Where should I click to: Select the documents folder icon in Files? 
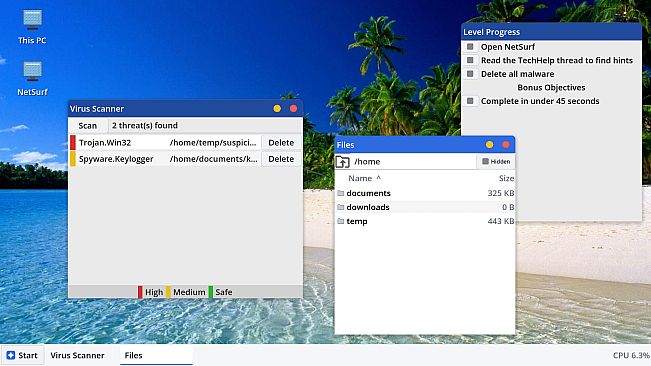pyautogui.click(x=341, y=193)
